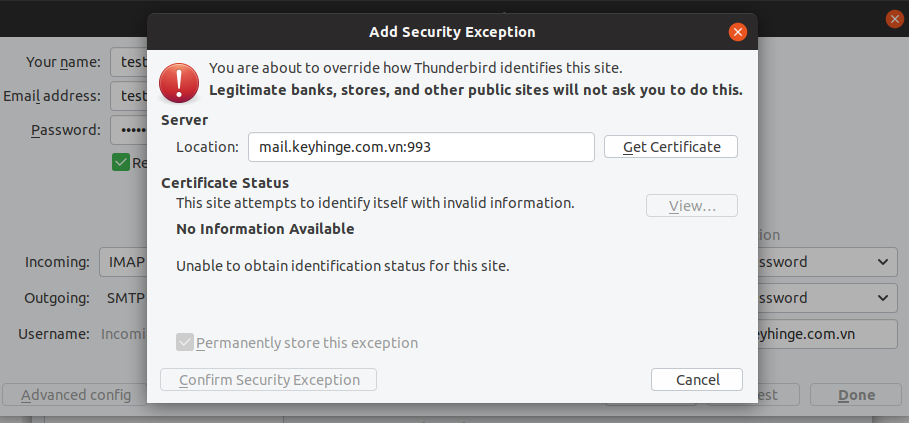Click the Your name input field

coord(129,62)
